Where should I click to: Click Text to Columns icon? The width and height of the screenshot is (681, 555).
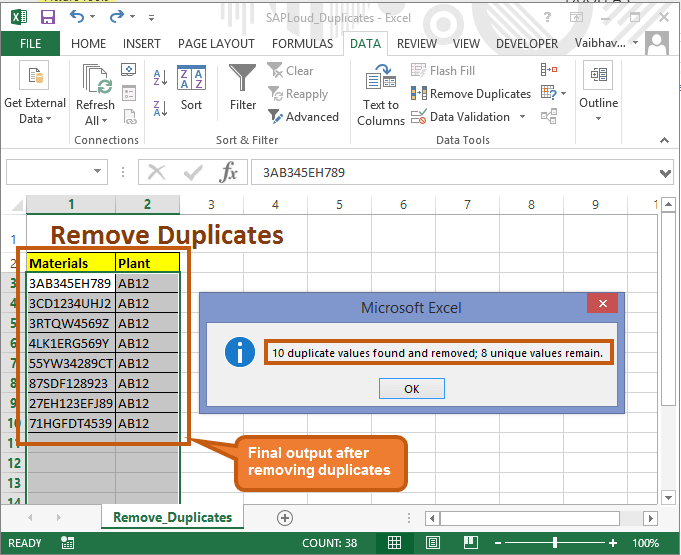click(381, 94)
